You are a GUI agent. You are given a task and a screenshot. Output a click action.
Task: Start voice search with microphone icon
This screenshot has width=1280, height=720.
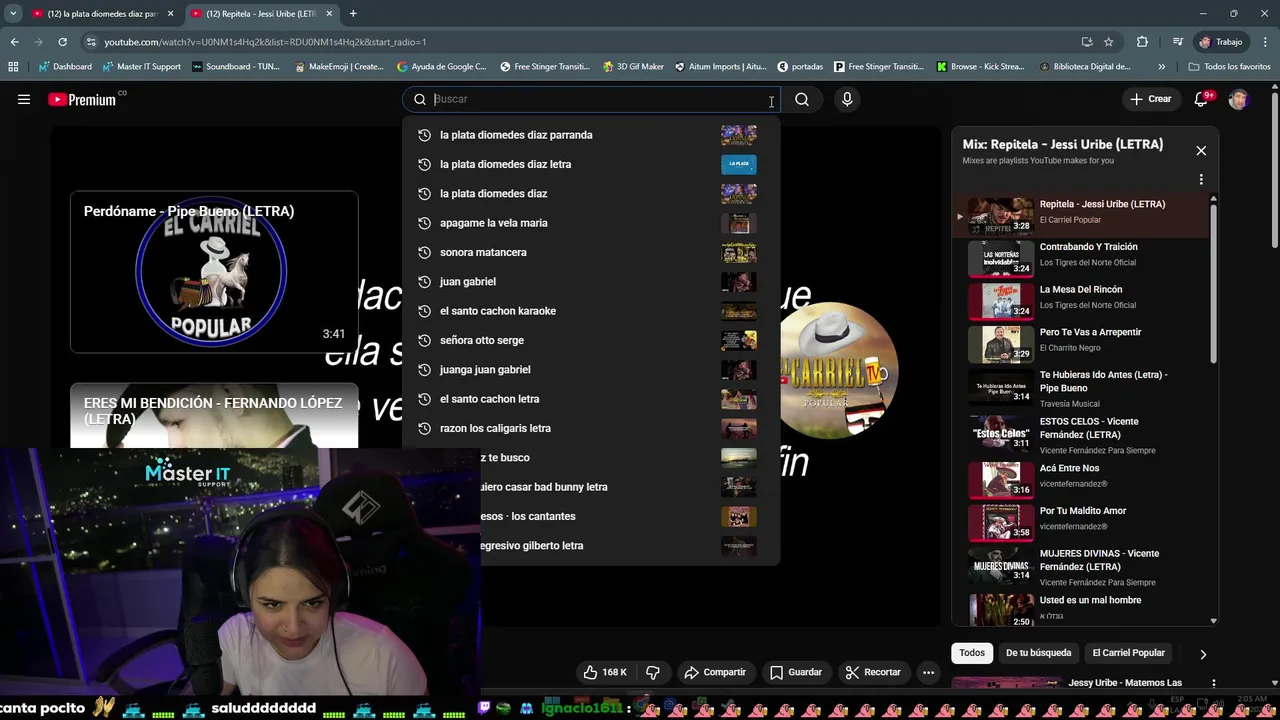[x=847, y=99]
